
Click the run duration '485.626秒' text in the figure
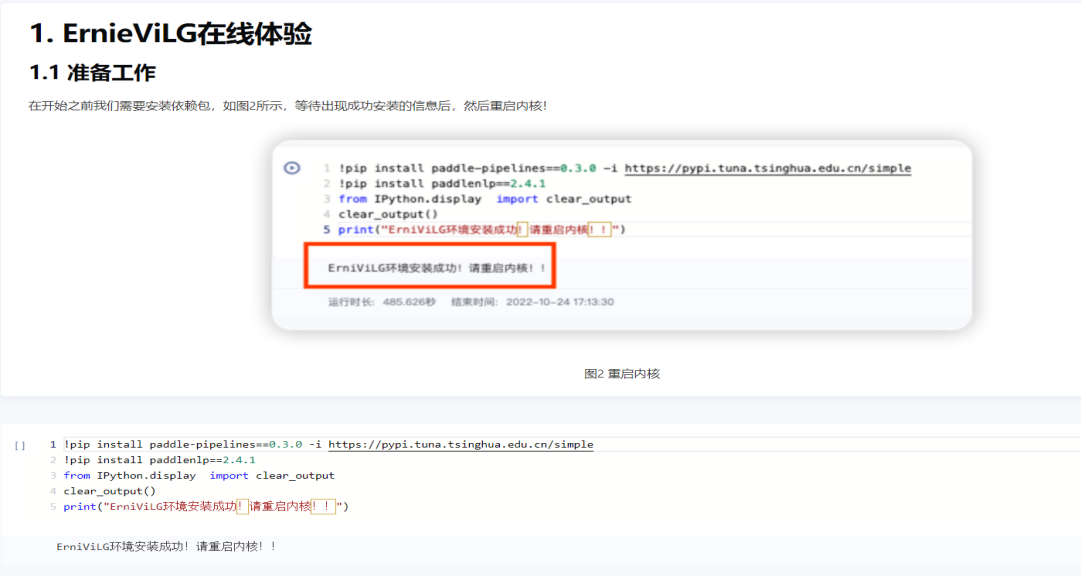[x=409, y=302]
